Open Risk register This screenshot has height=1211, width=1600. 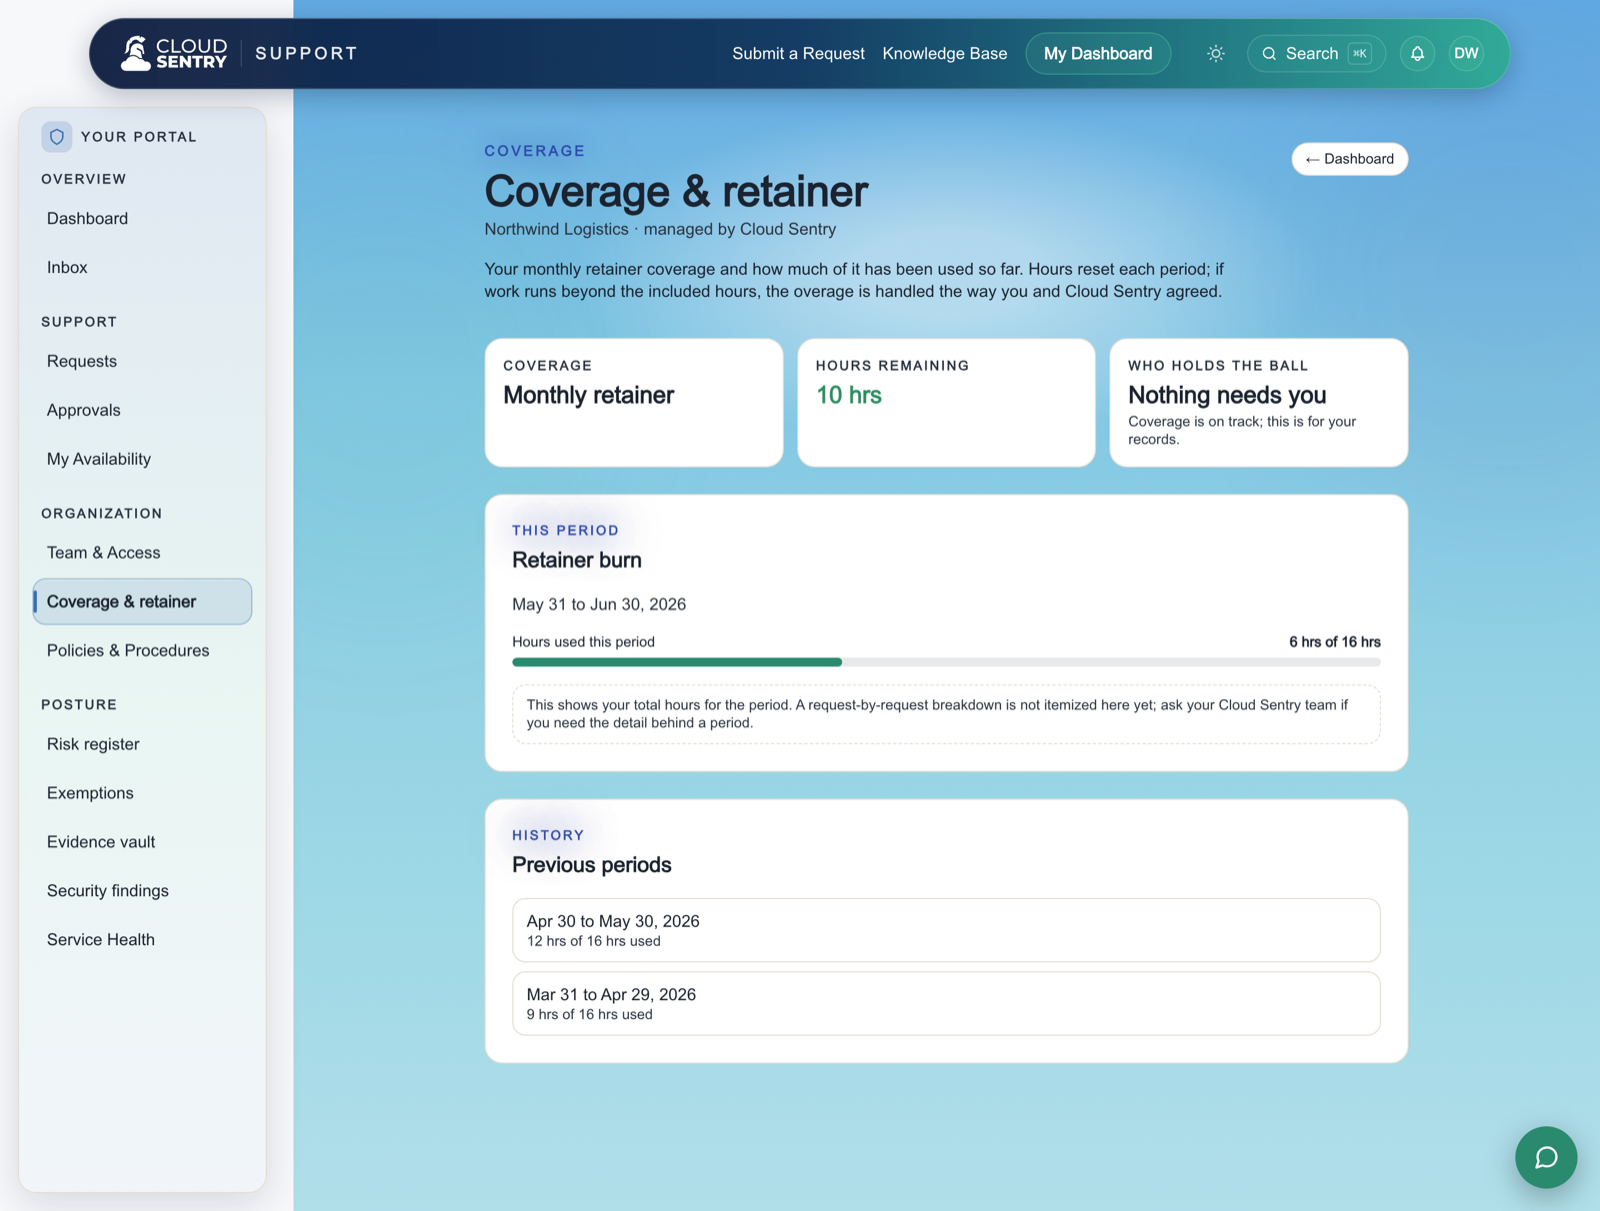(142, 745)
